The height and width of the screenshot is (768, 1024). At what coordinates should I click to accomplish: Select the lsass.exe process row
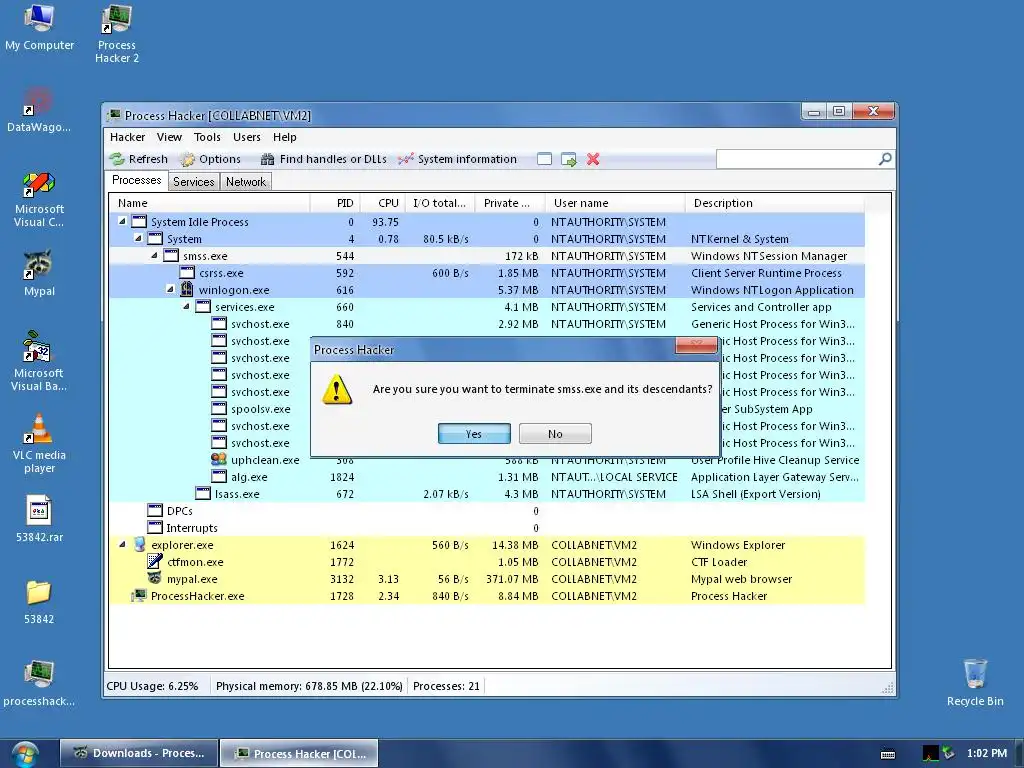[487, 494]
